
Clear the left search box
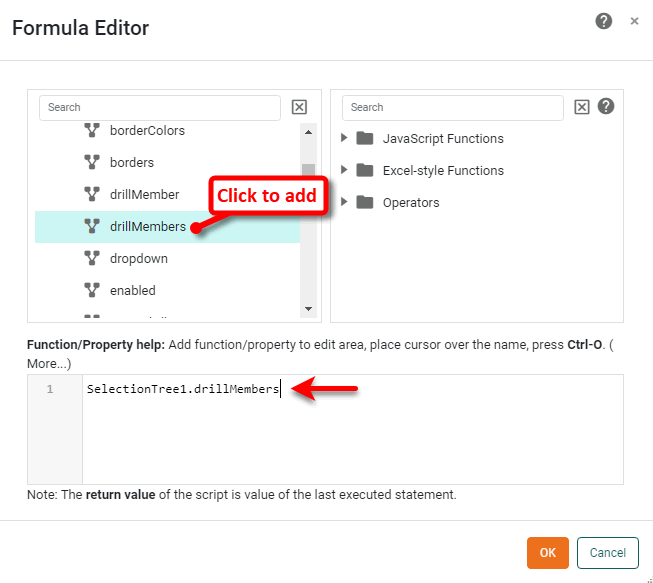[x=299, y=108]
